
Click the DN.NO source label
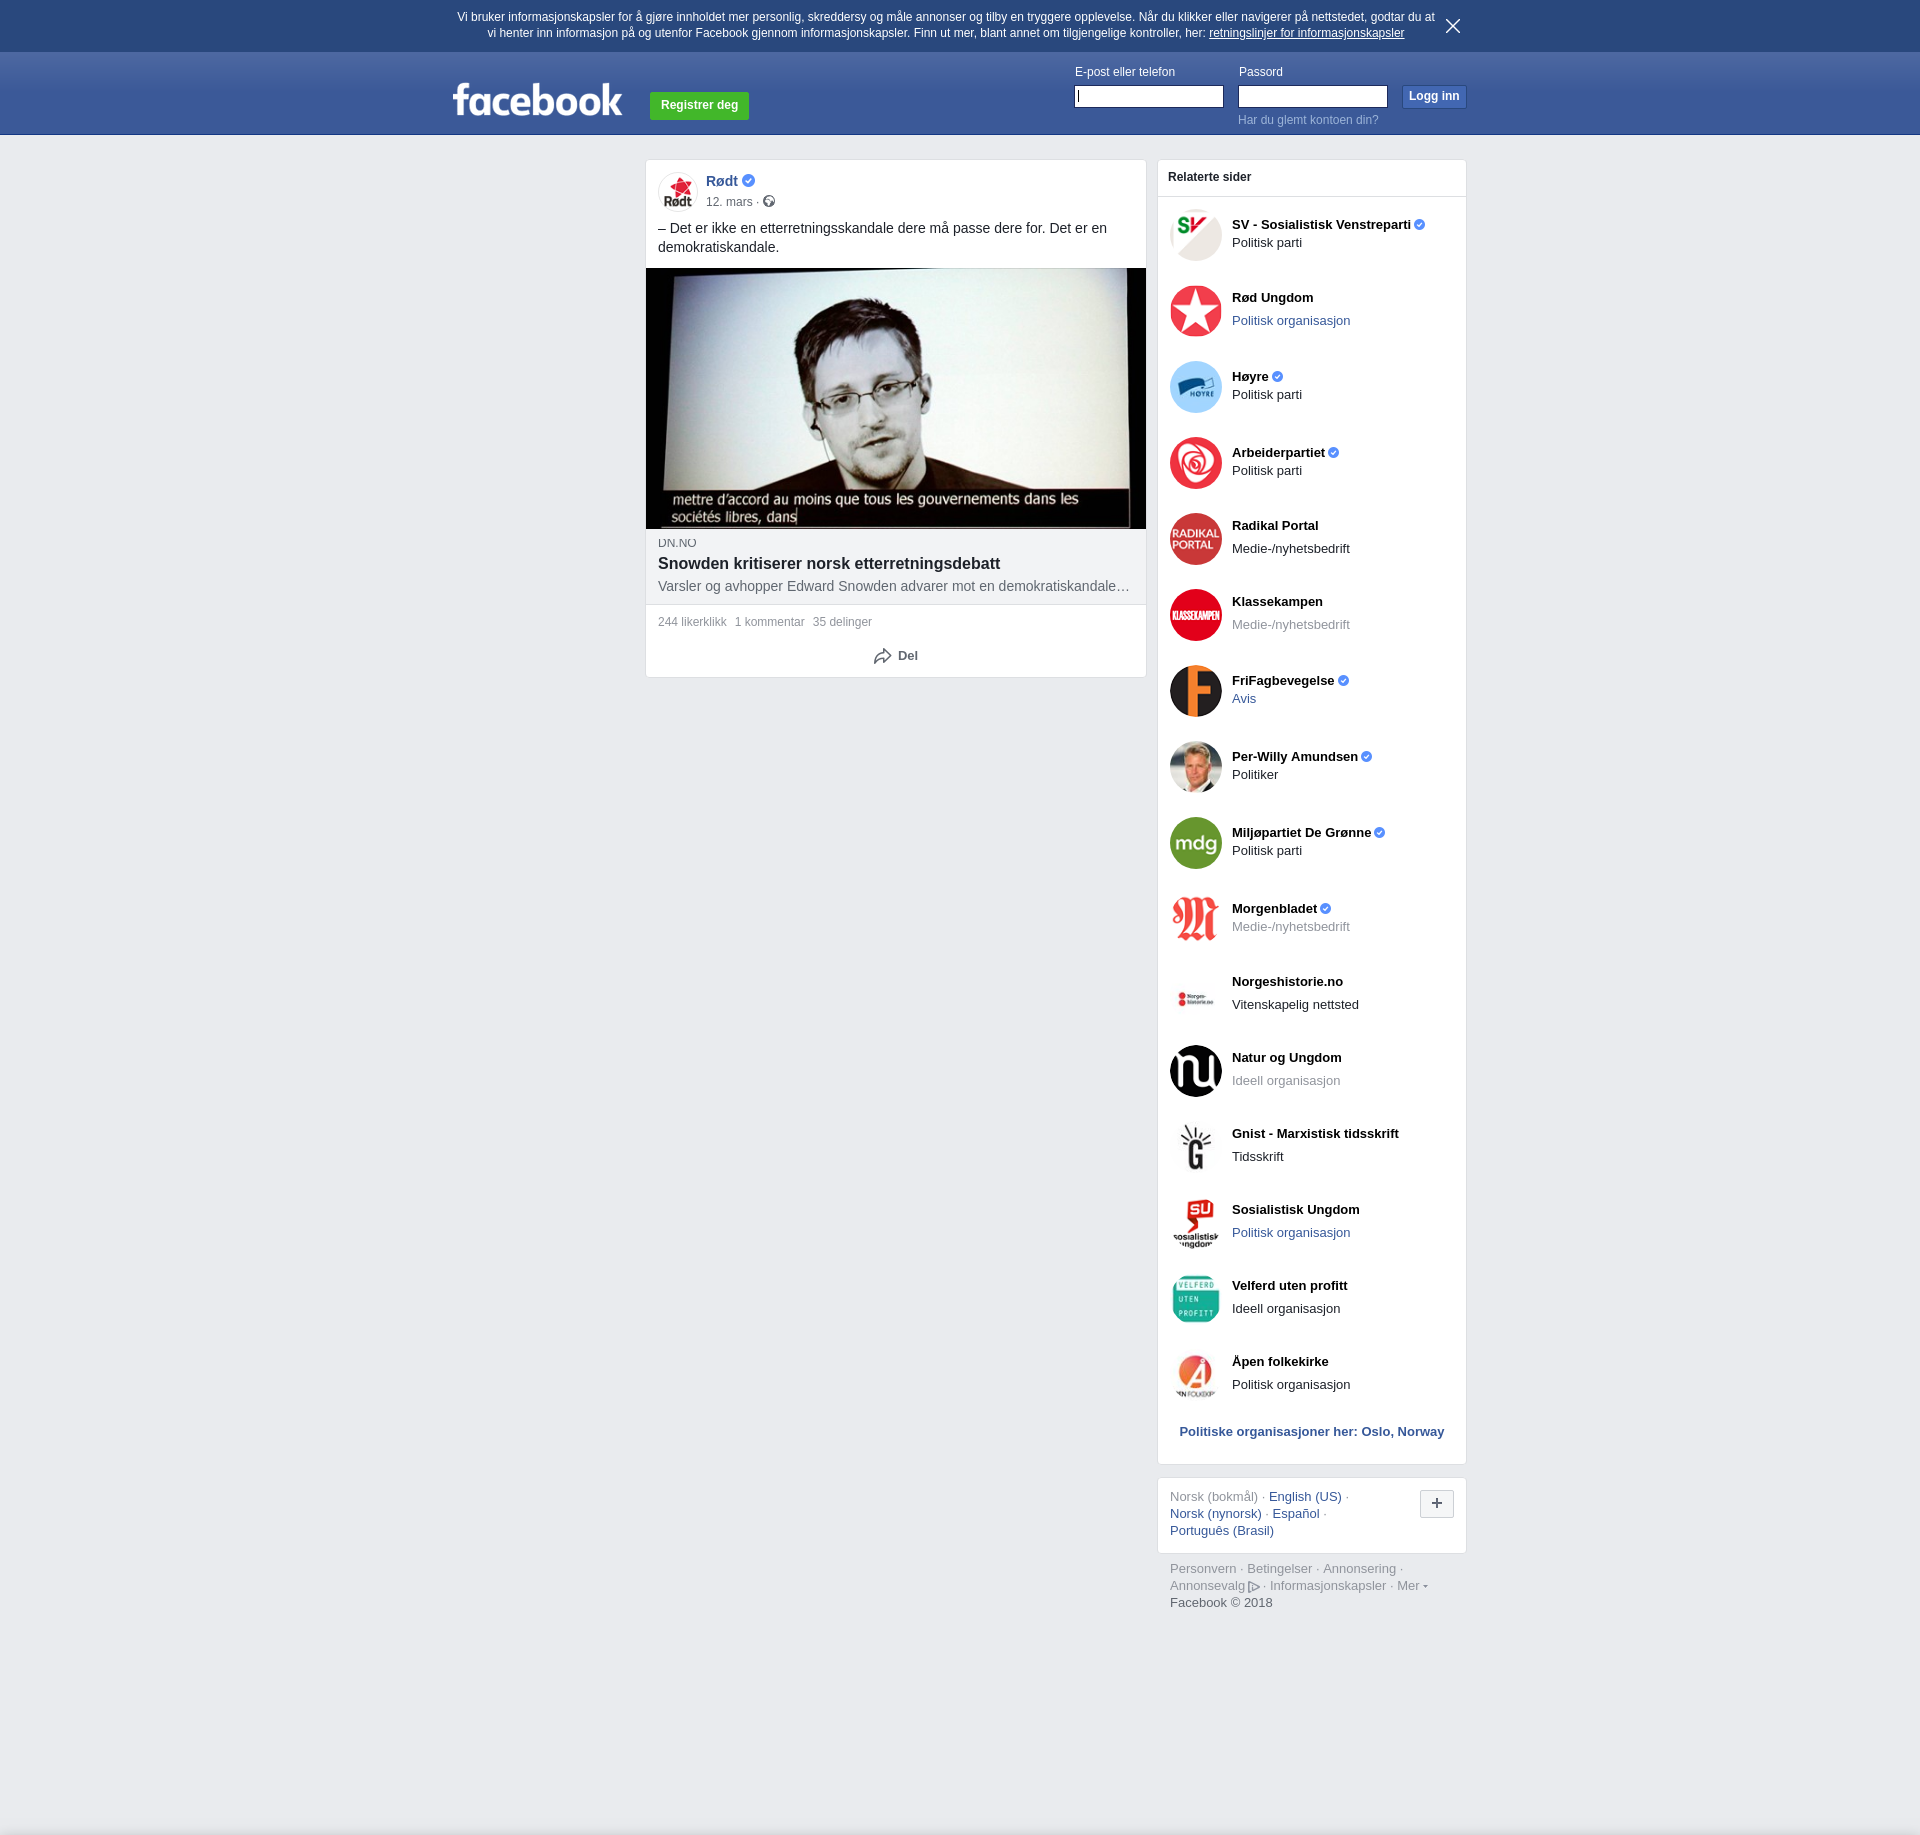point(677,543)
